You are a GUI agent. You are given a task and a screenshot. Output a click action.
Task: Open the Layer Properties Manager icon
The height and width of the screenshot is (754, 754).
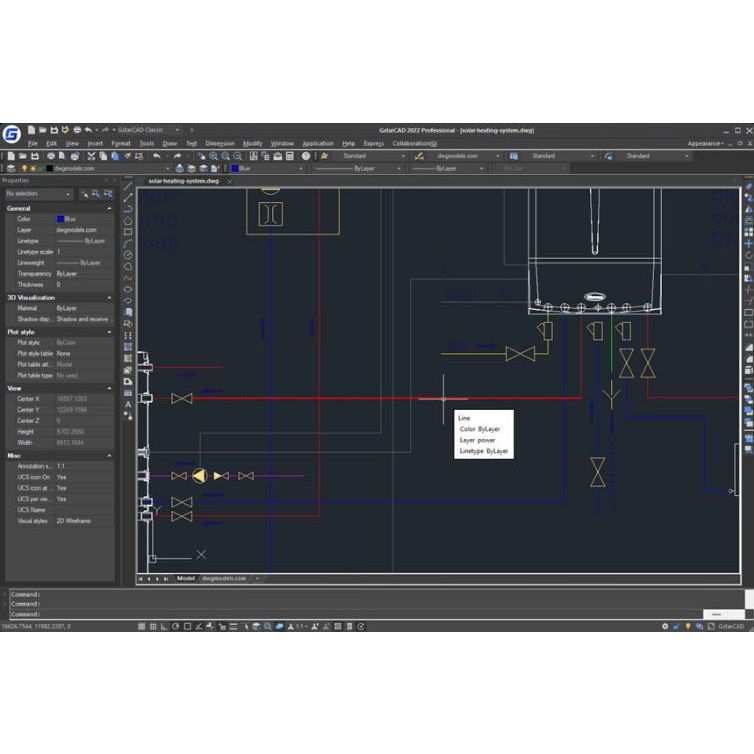[x=11, y=168]
